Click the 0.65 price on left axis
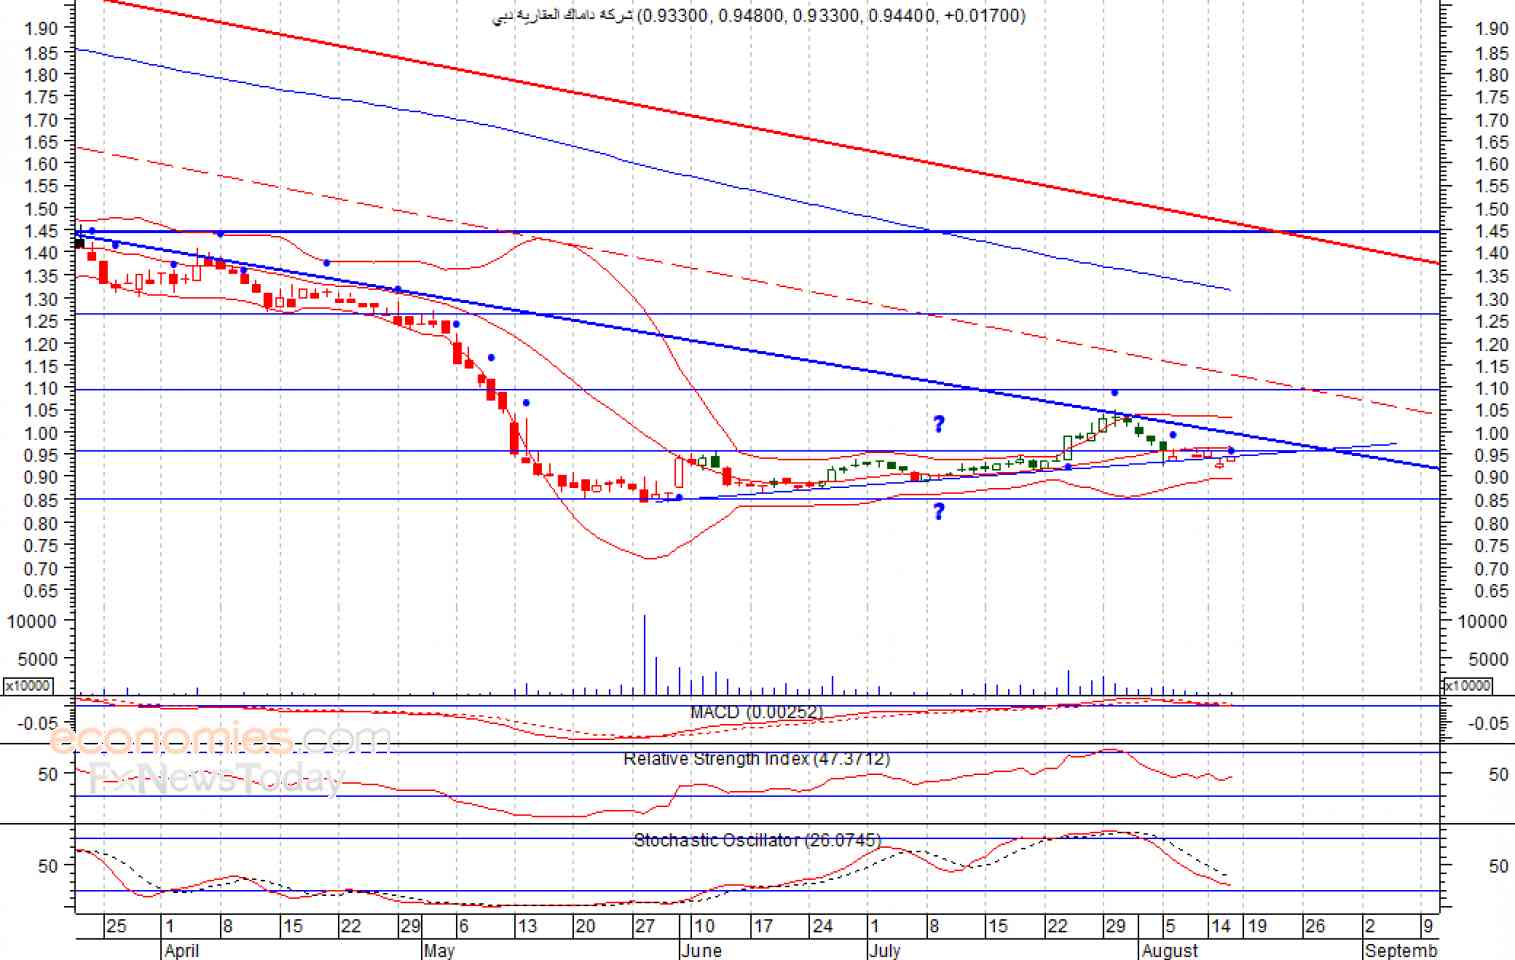The image size is (1515, 960). 41,591
